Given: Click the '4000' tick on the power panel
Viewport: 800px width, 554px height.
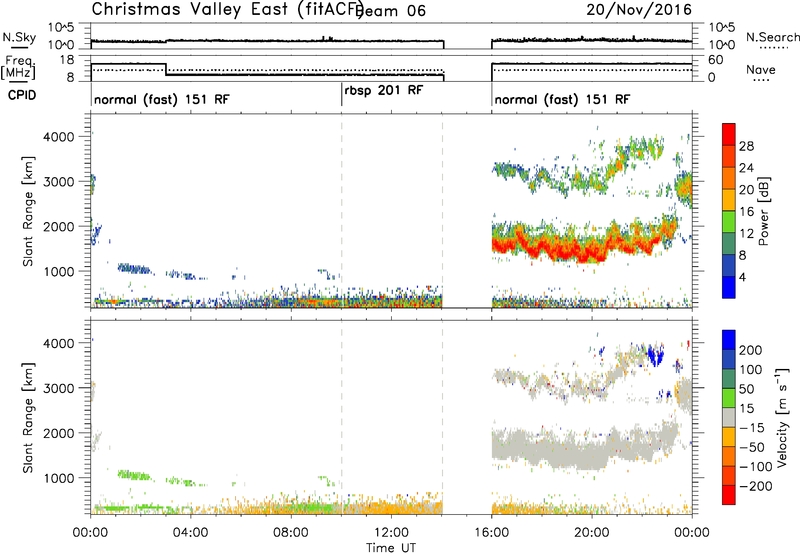Looking at the screenshot, I should [x=58, y=137].
